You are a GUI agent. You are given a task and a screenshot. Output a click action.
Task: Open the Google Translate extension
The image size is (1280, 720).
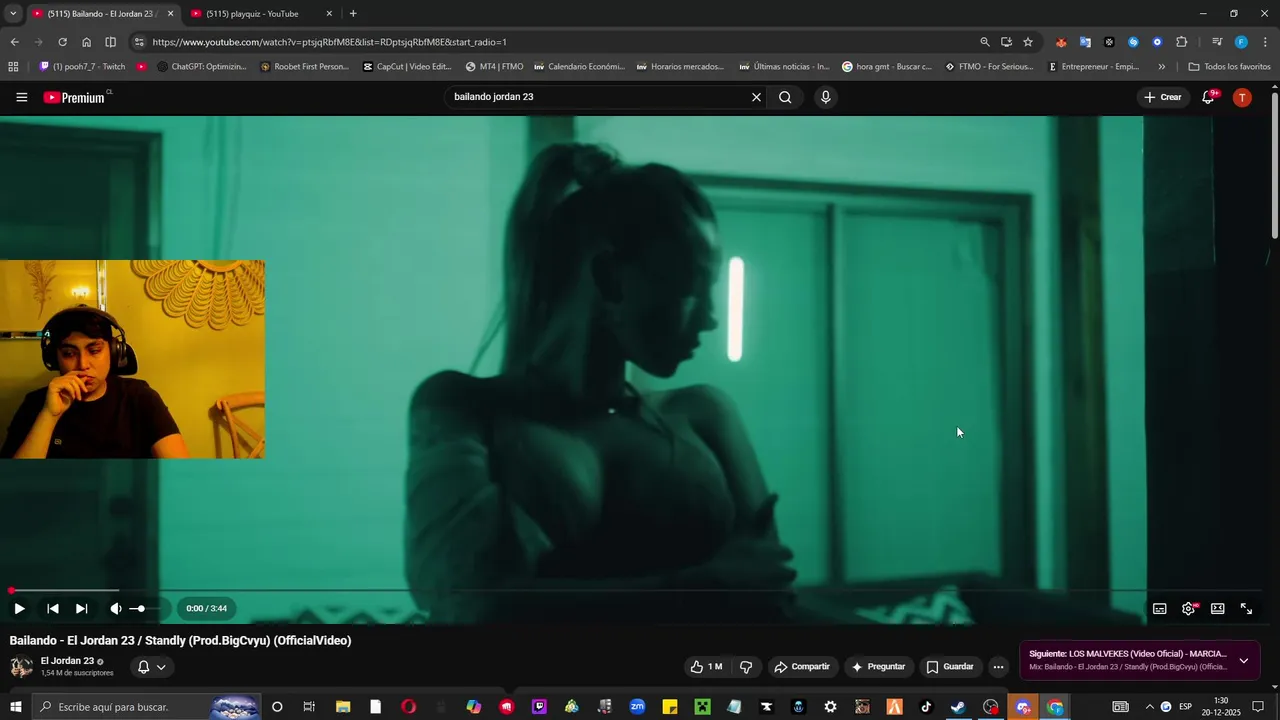pos(1085,42)
